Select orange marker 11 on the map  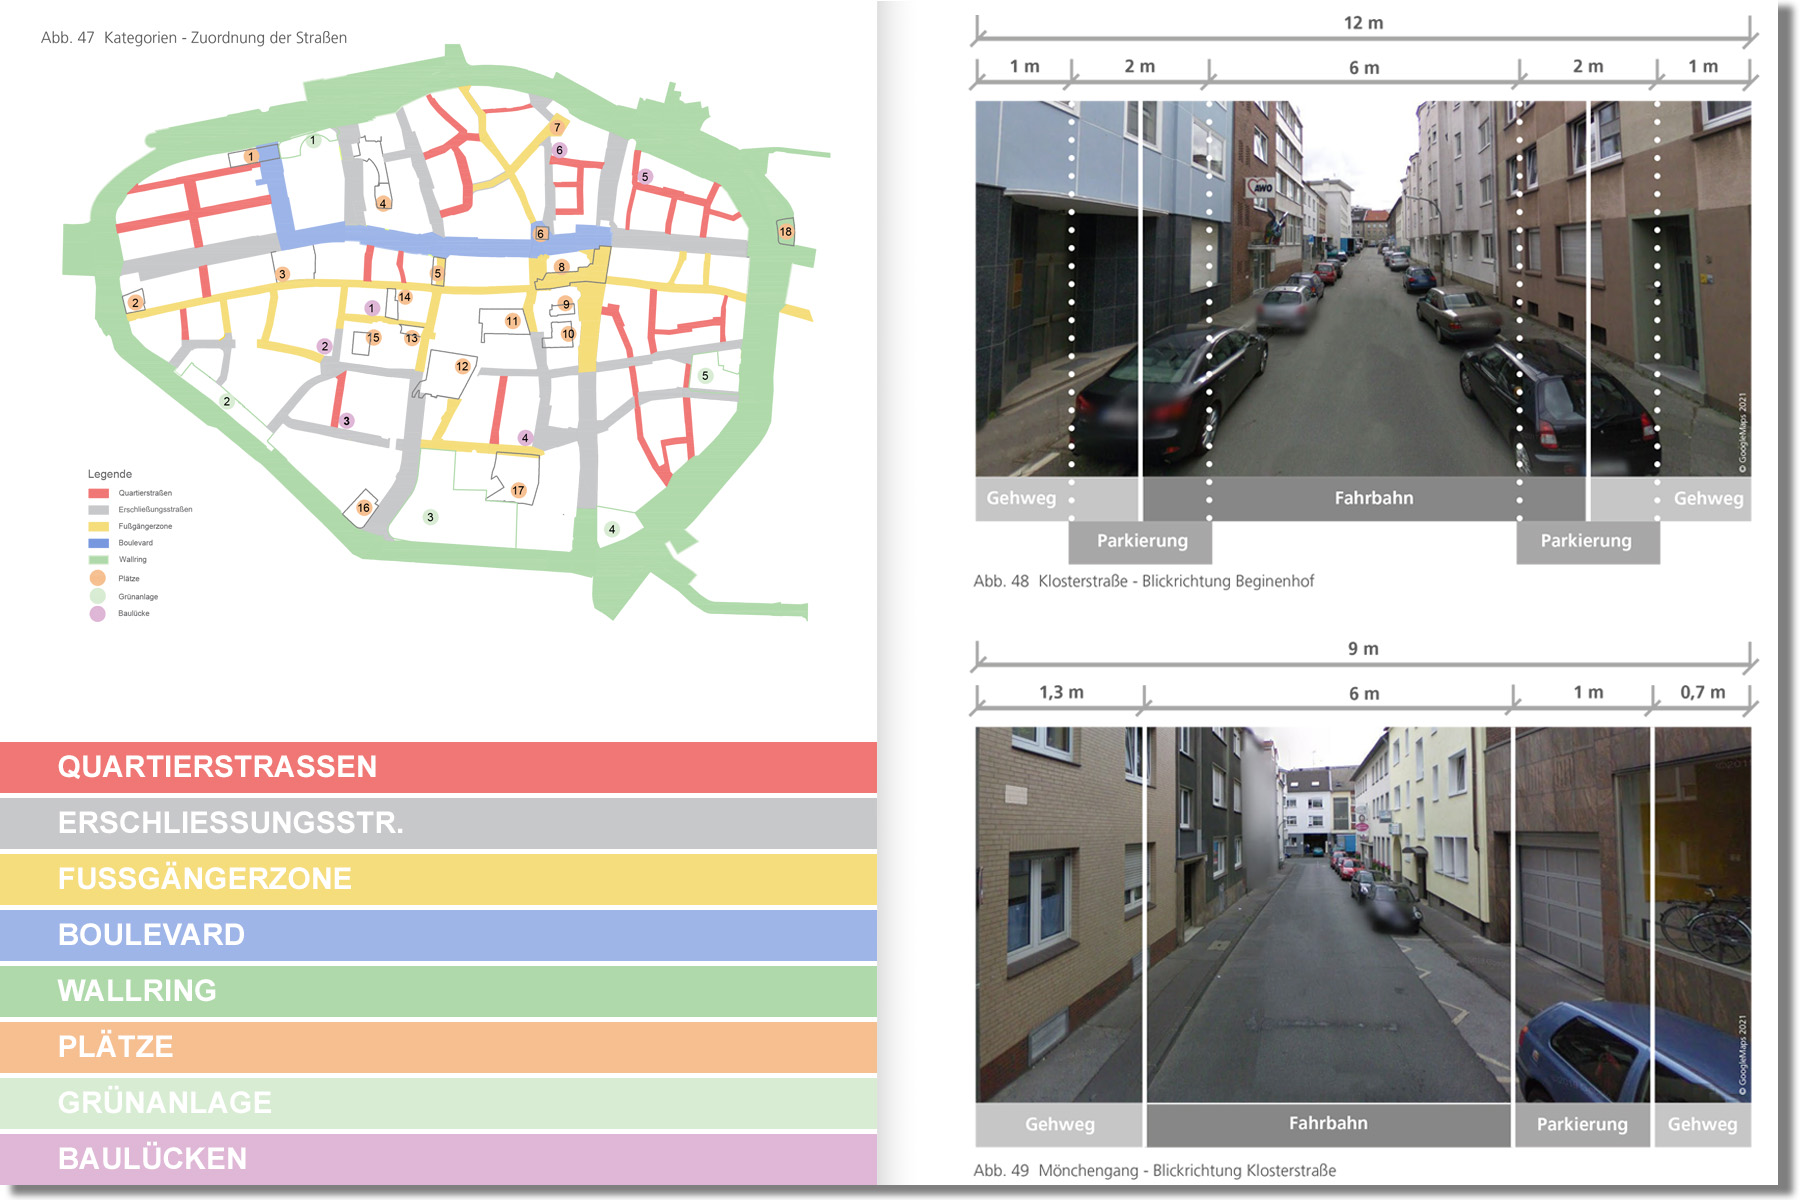coord(512,321)
